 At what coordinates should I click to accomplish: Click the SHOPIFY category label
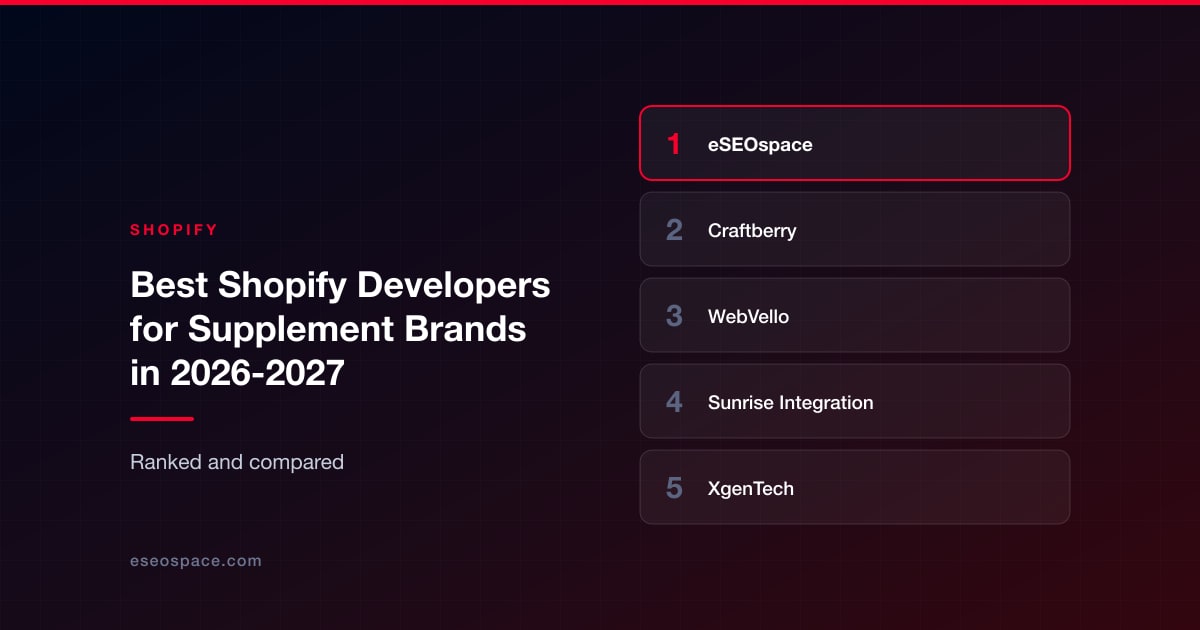[x=174, y=230]
